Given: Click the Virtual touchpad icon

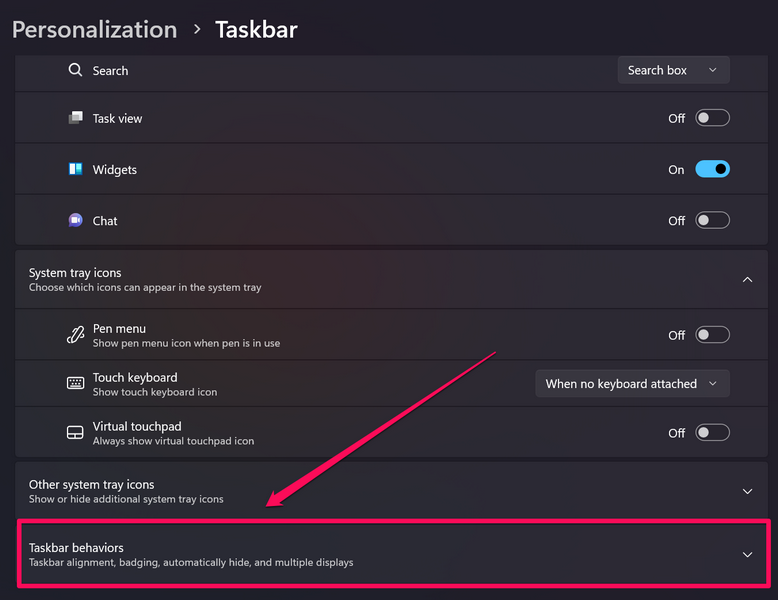Looking at the screenshot, I should click(x=75, y=433).
